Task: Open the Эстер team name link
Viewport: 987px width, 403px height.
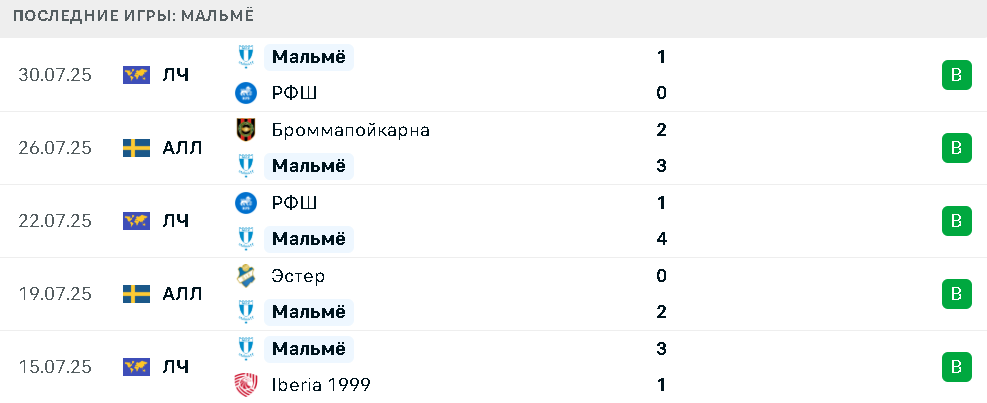Action: [298, 276]
